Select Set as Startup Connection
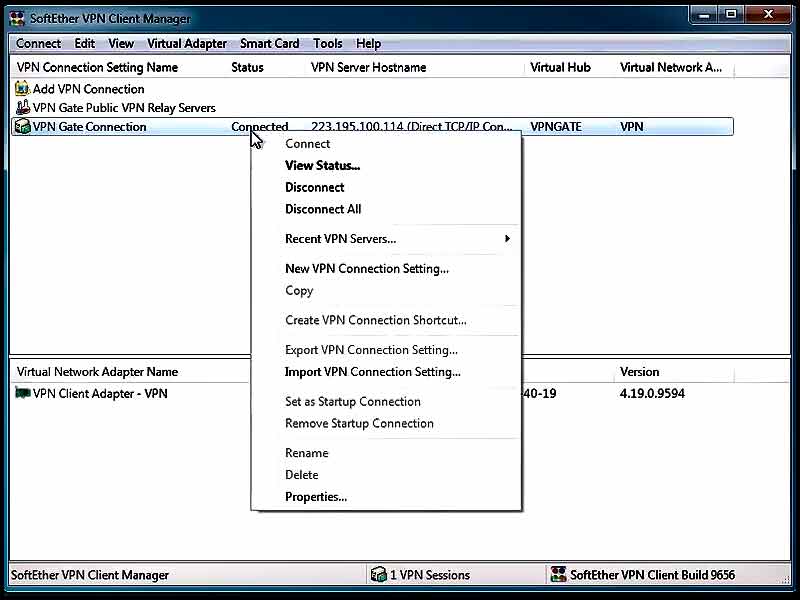 click(353, 402)
